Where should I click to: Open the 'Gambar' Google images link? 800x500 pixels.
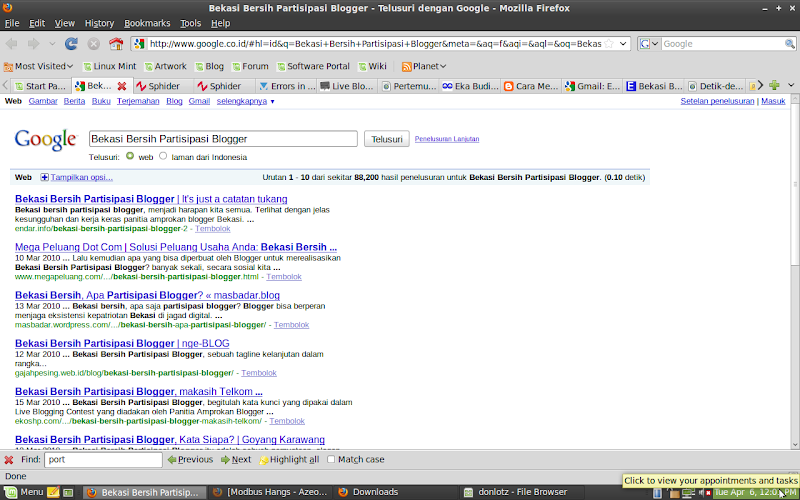click(43, 101)
